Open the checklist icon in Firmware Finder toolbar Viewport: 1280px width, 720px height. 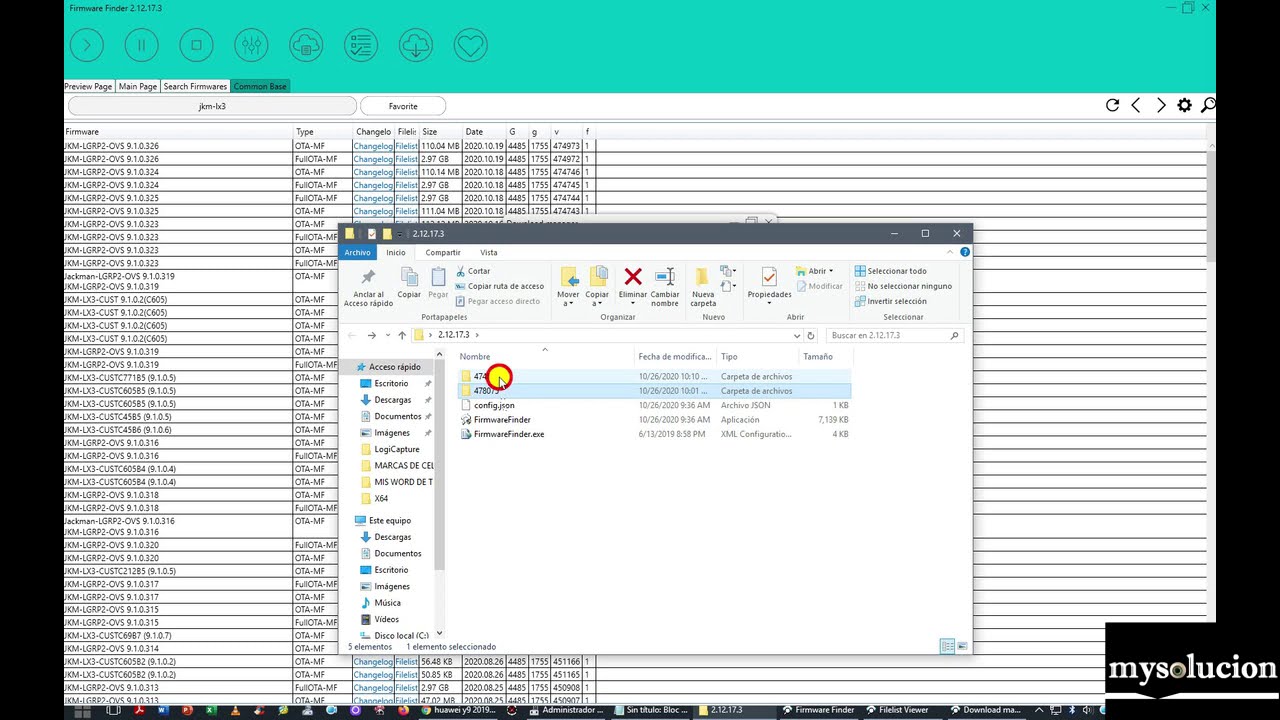click(x=361, y=45)
